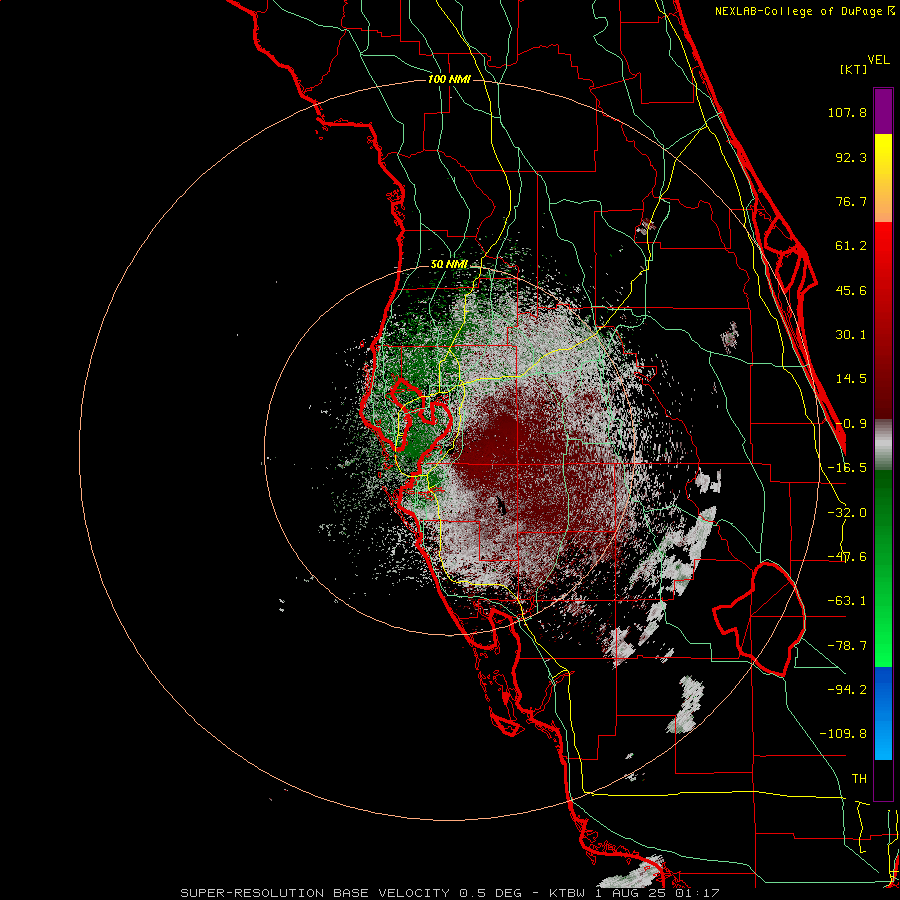Pick the gray near-zero color bar segment
The image size is (900, 900).
(x=883, y=445)
